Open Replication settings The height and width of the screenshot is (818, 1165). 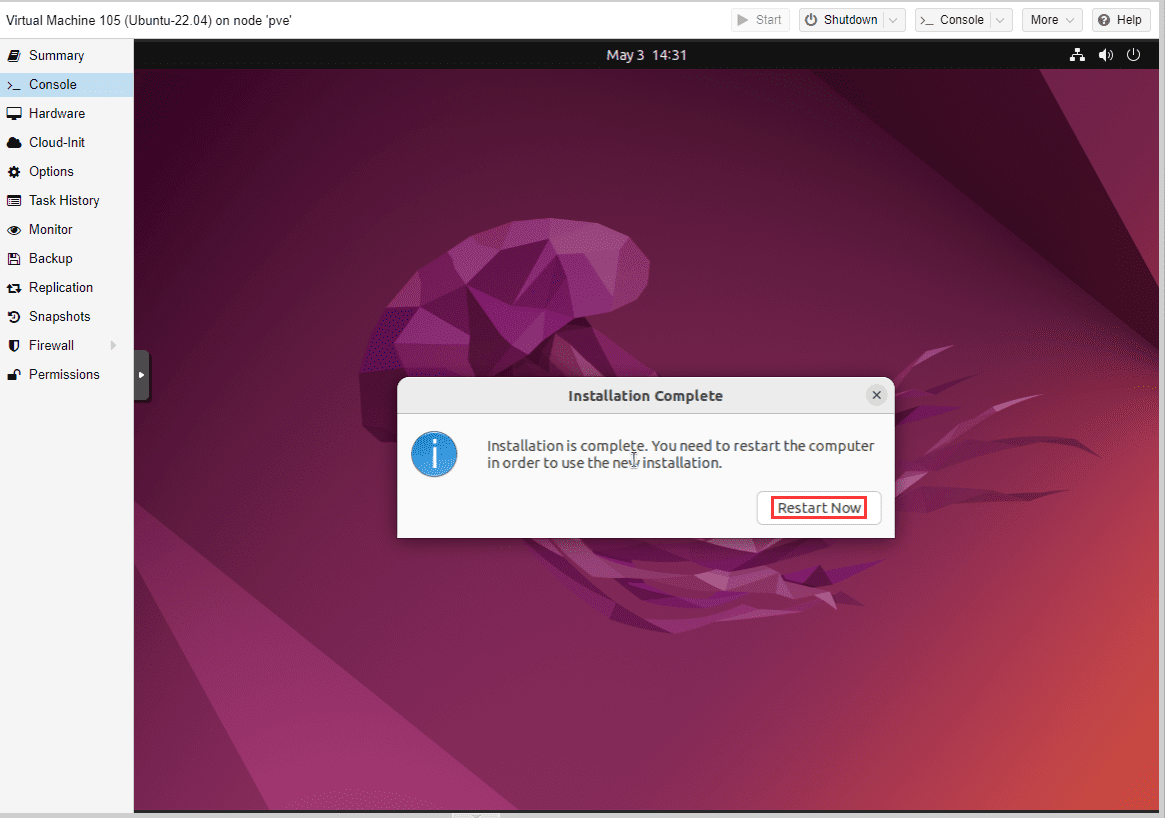click(66, 288)
